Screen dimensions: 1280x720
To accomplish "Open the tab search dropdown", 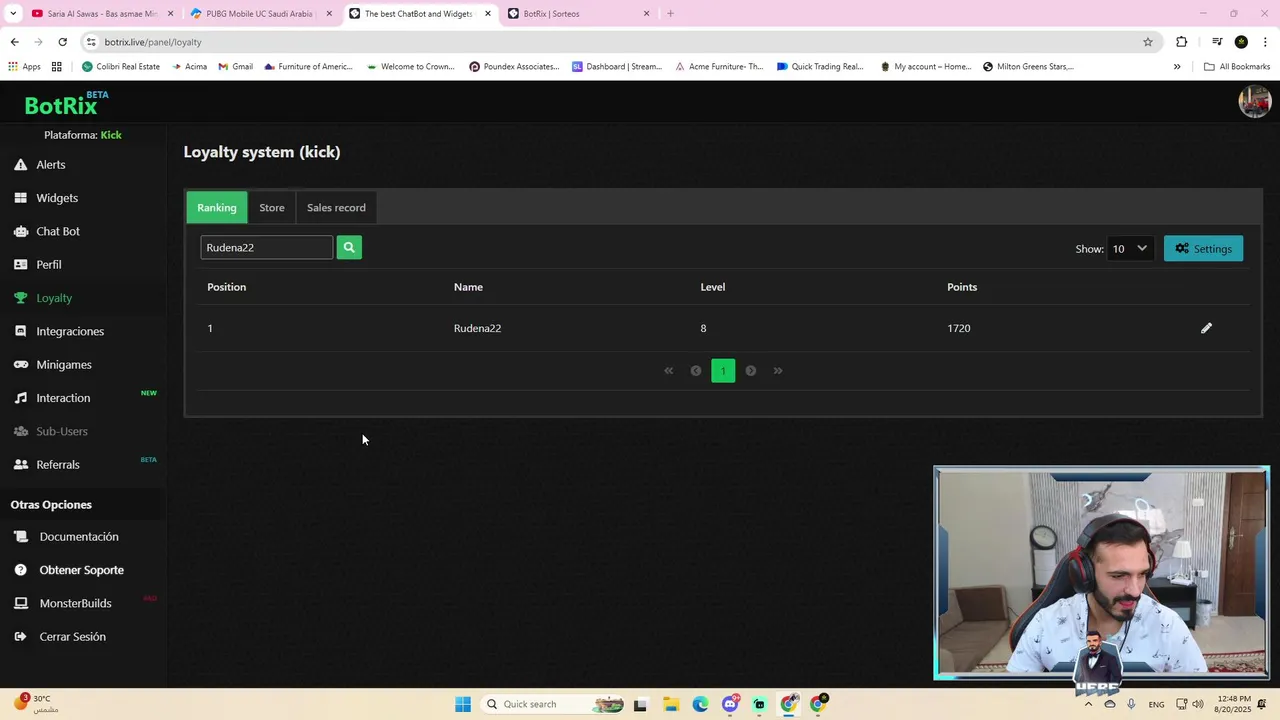I will click(x=12, y=14).
